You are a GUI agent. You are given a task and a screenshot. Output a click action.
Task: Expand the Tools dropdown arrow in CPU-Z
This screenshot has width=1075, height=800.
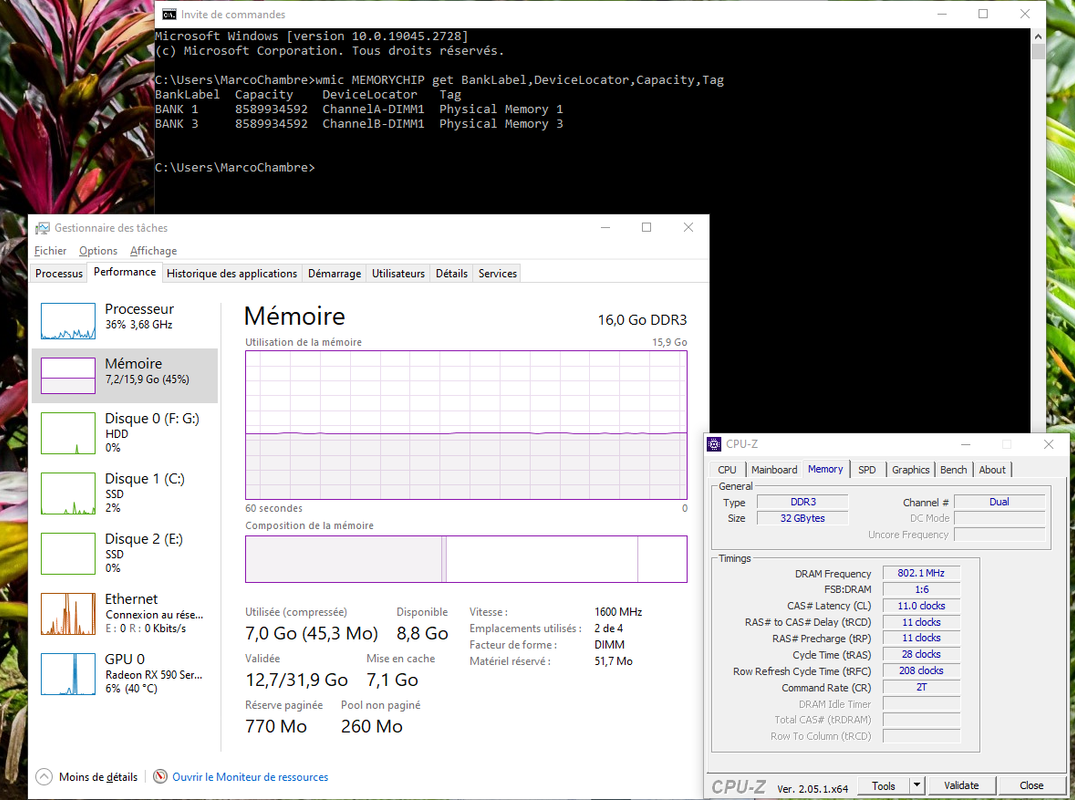pos(917,786)
